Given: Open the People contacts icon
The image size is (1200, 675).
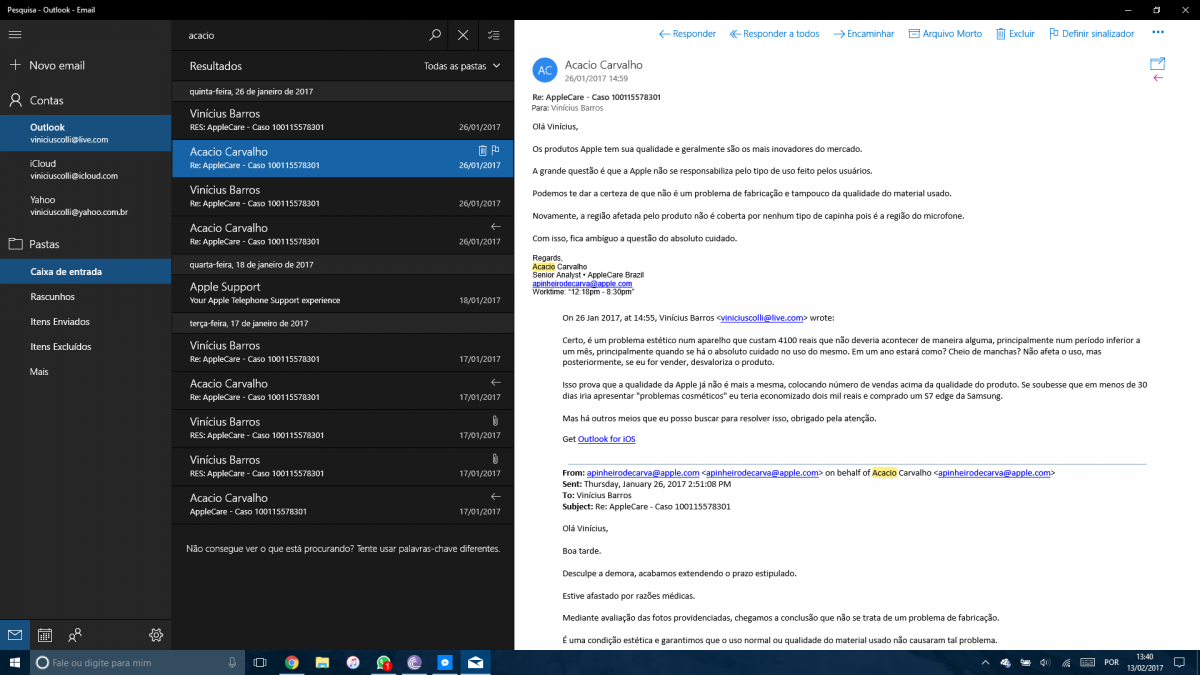Looking at the screenshot, I should click(75, 635).
